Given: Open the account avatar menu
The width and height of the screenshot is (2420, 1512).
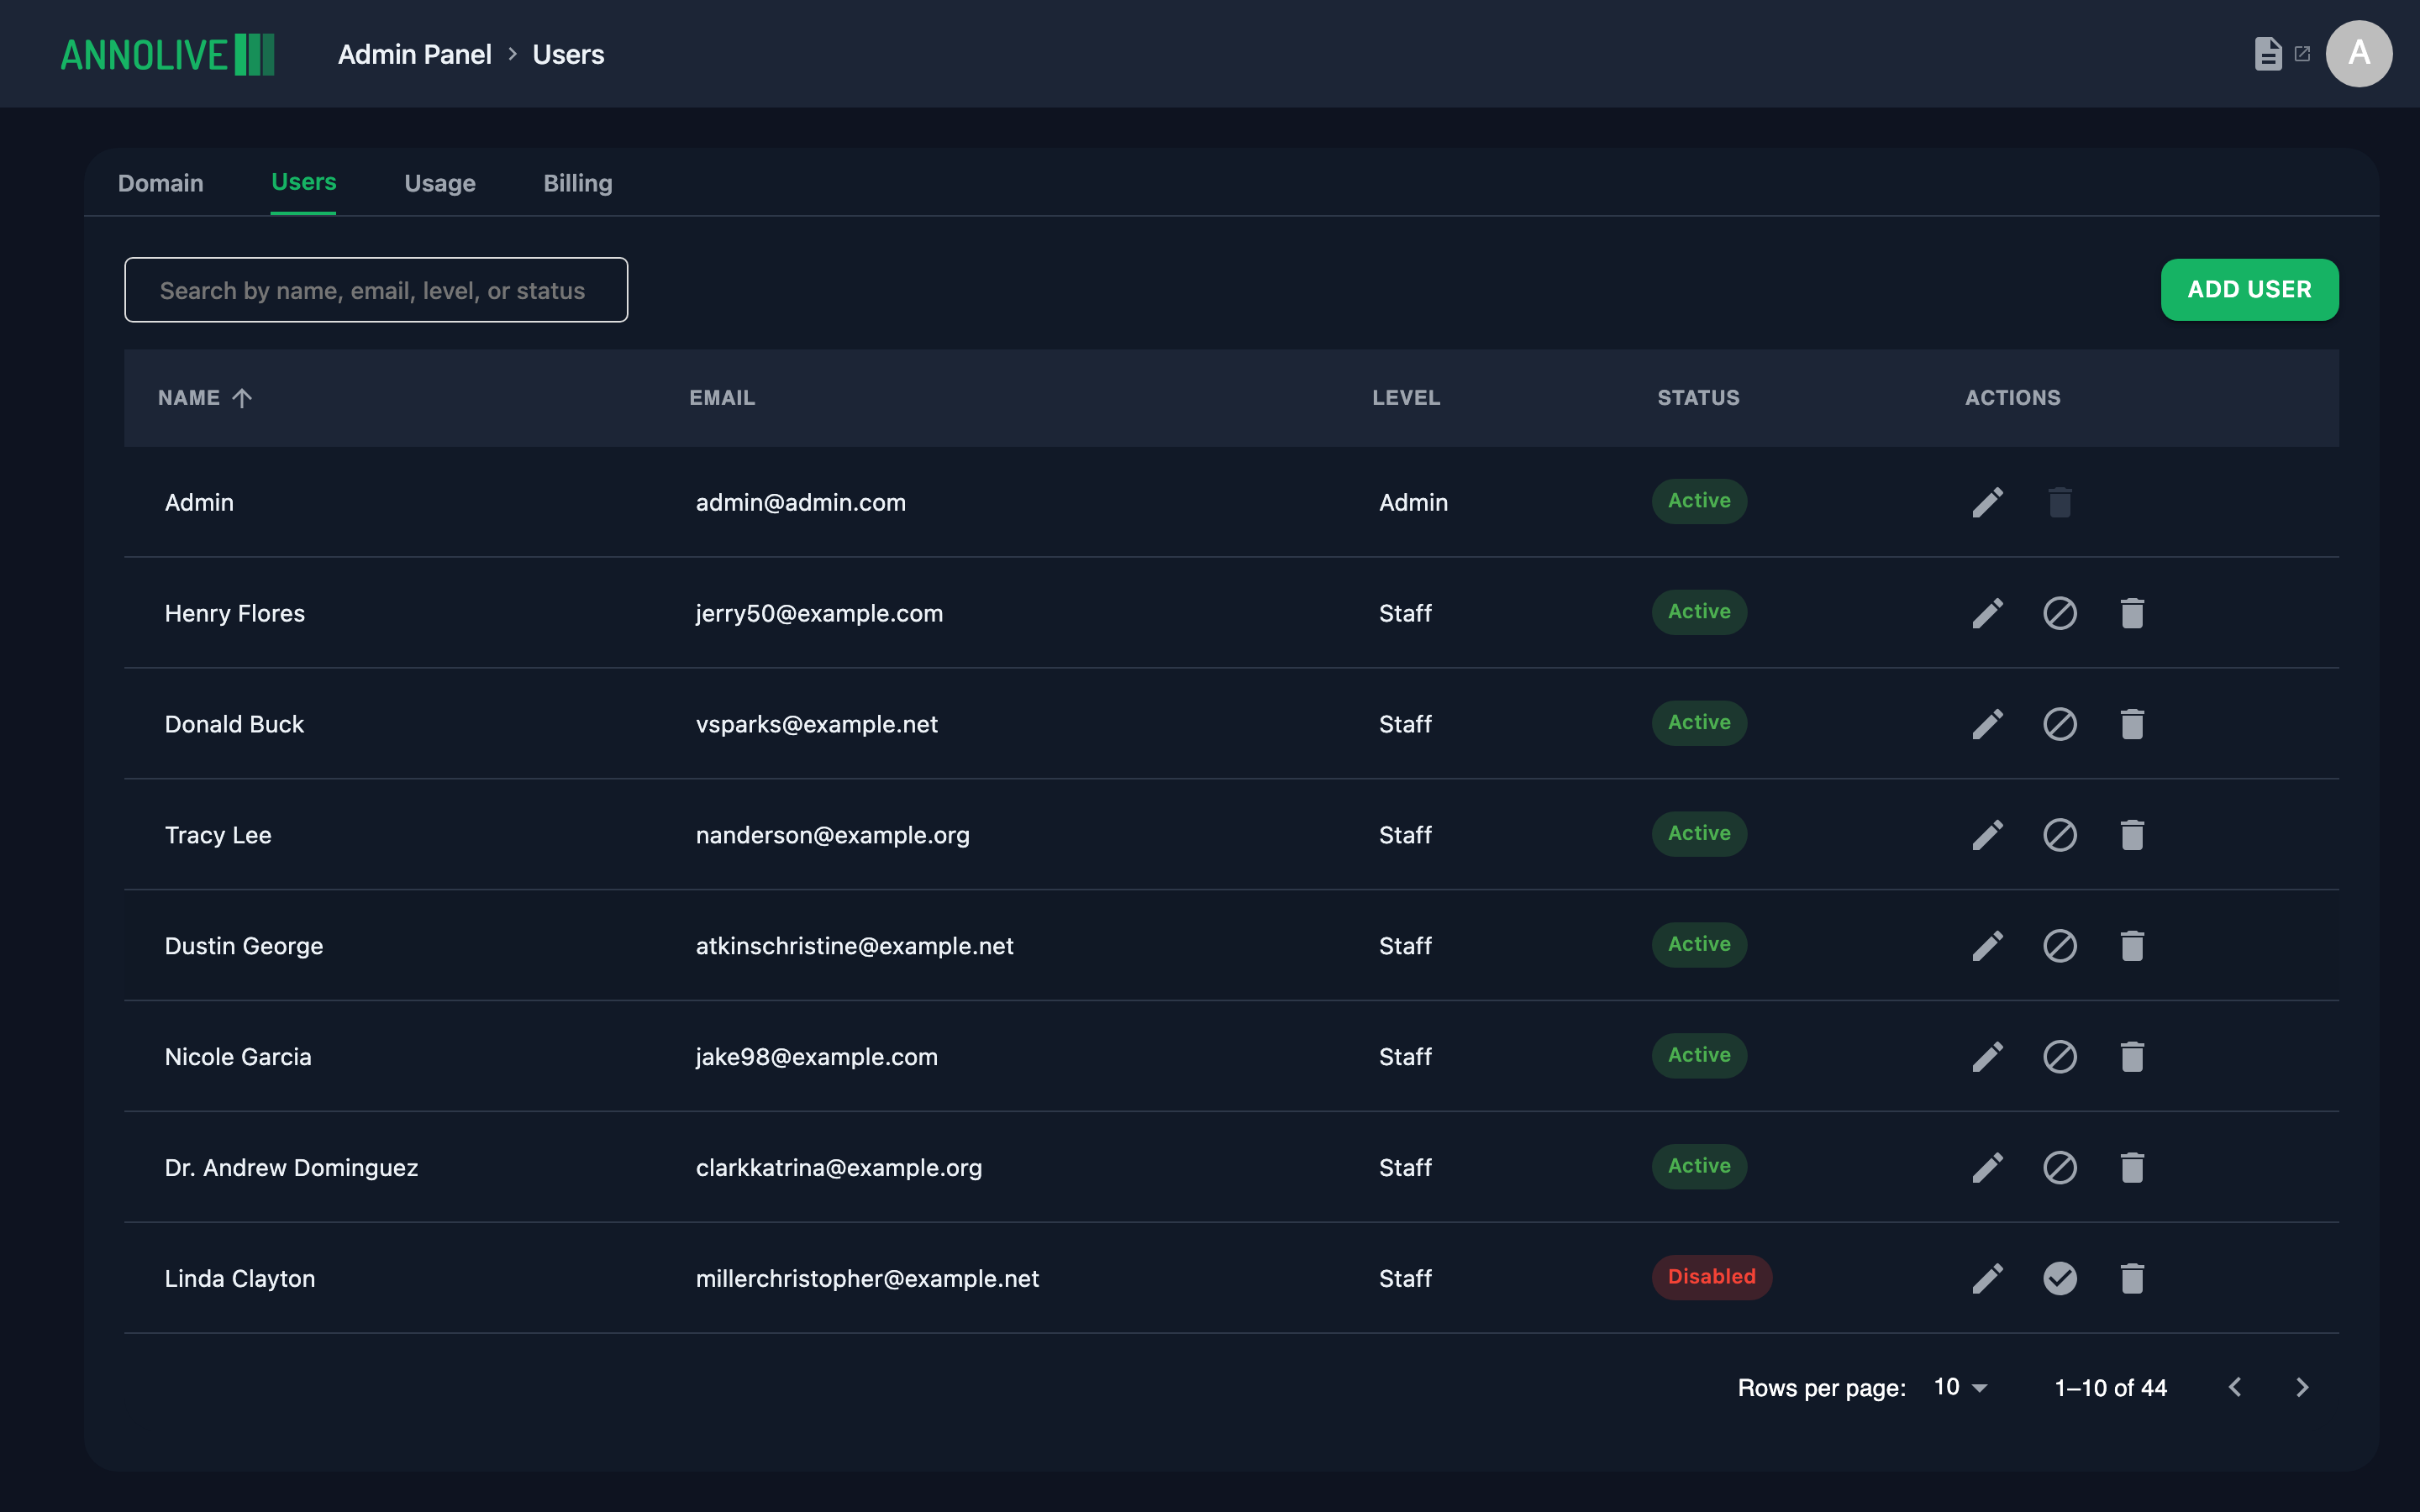Looking at the screenshot, I should [x=2358, y=54].
